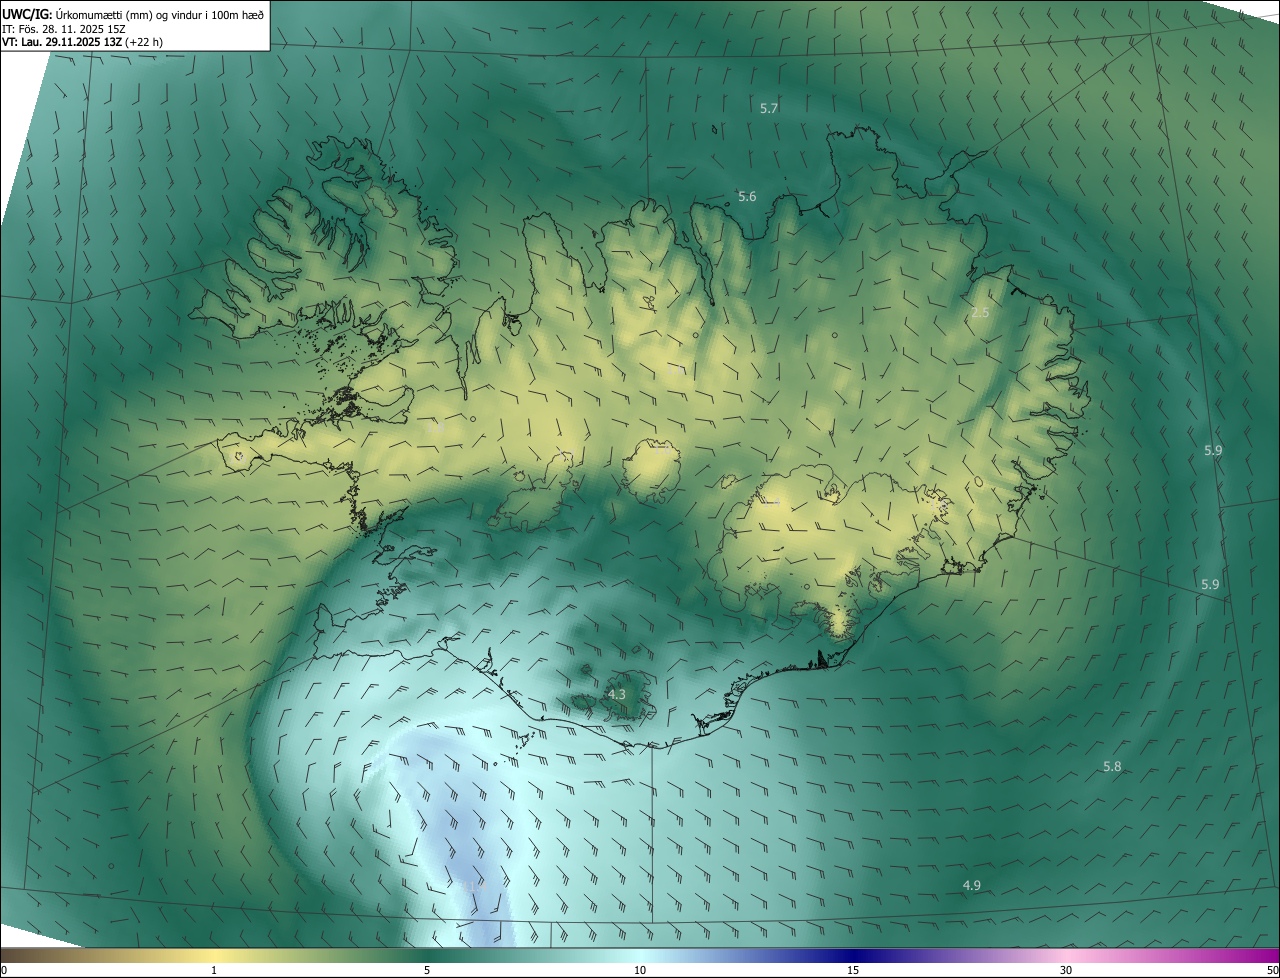1280x978 pixels.
Task: Click the lower 5.9 value label east of Iceland
Action: tap(1210, 583)
